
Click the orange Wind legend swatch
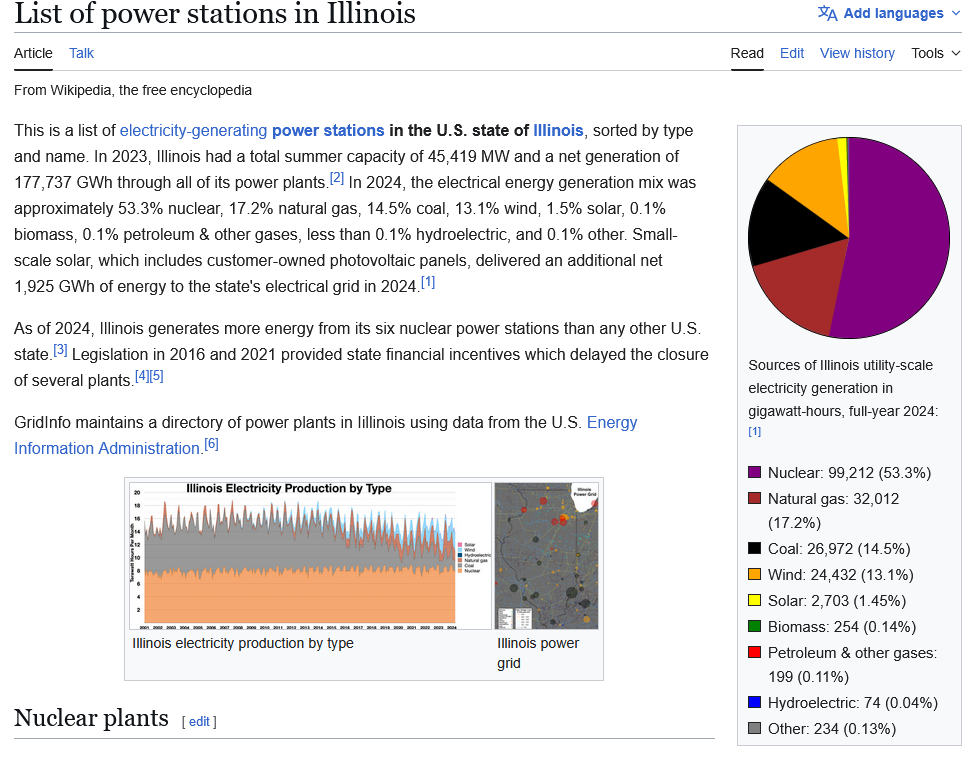pyautogui.click(x=755, y=574)
